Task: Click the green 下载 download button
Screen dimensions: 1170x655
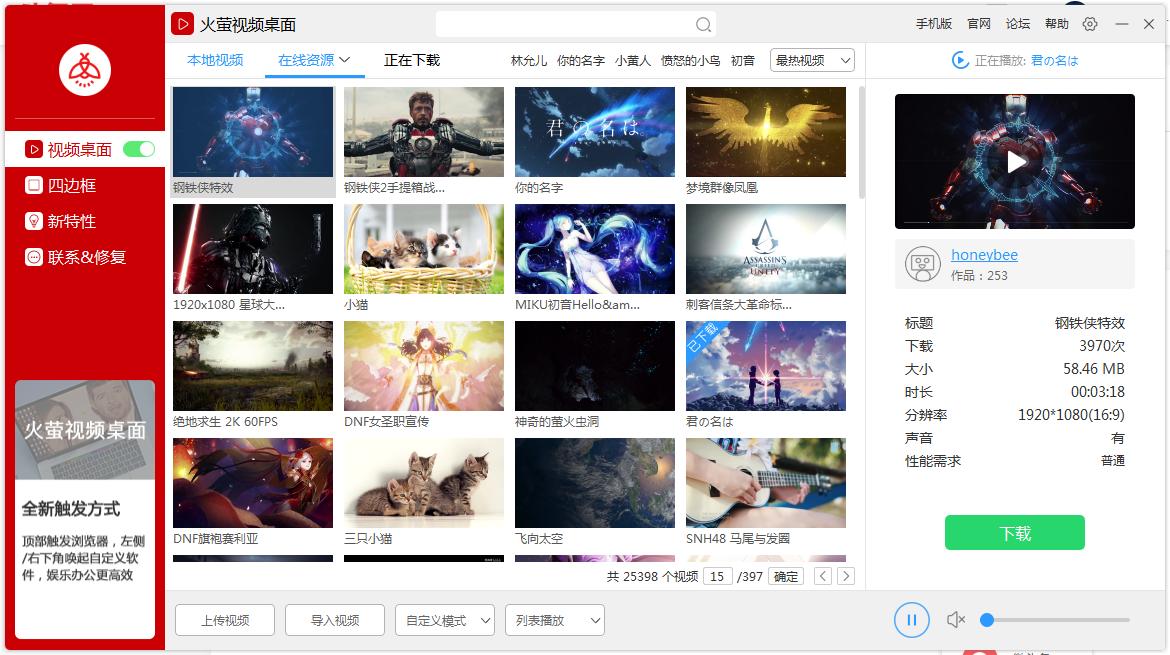Action: coord(1014,532)
